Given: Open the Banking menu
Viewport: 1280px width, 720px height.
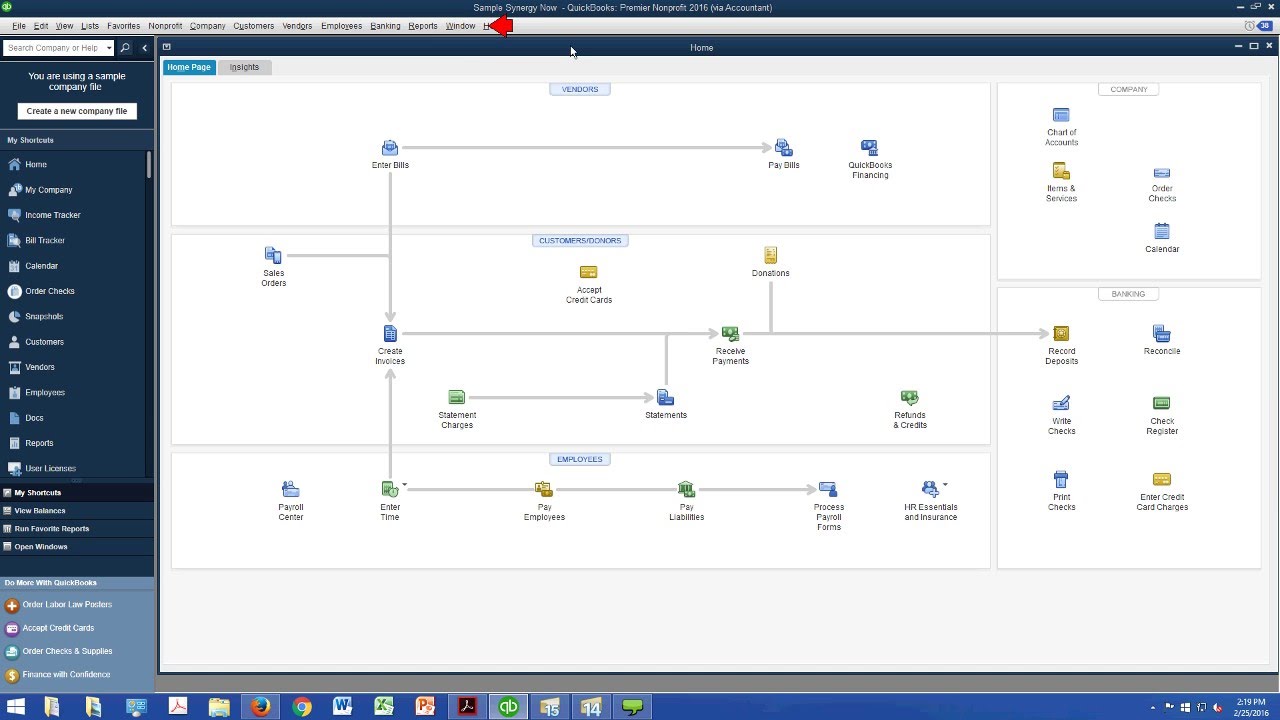Looking at the screenshot, I should coord(385,26).
